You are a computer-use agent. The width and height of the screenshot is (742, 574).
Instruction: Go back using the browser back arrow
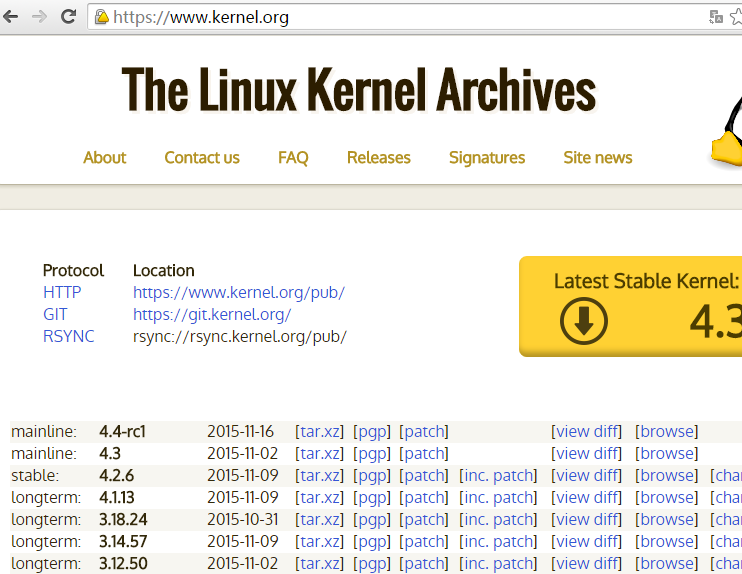pos(10,17)
